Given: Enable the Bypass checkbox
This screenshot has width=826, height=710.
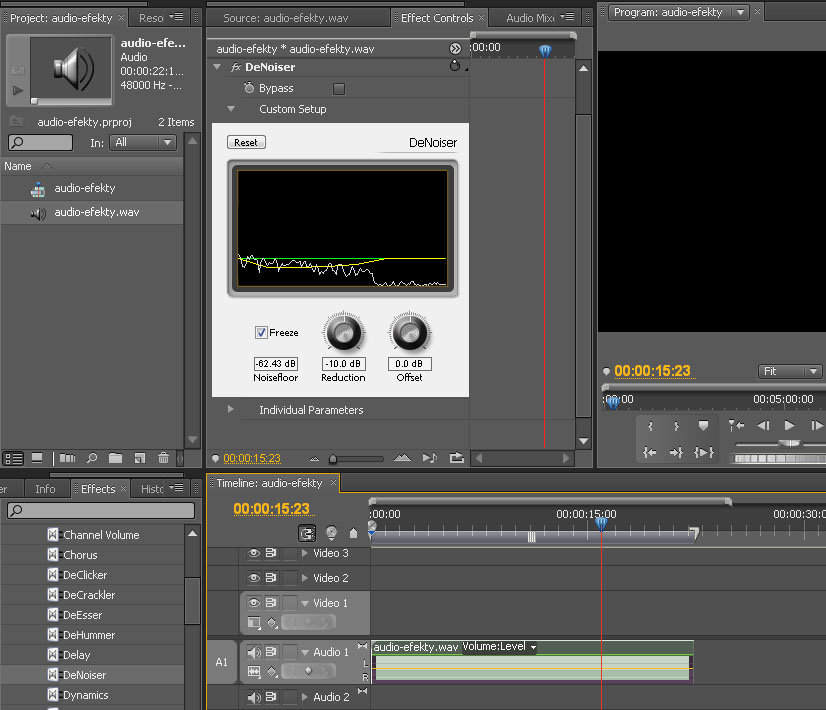Looking at the screenshot, I should click(x=339, y=88).
